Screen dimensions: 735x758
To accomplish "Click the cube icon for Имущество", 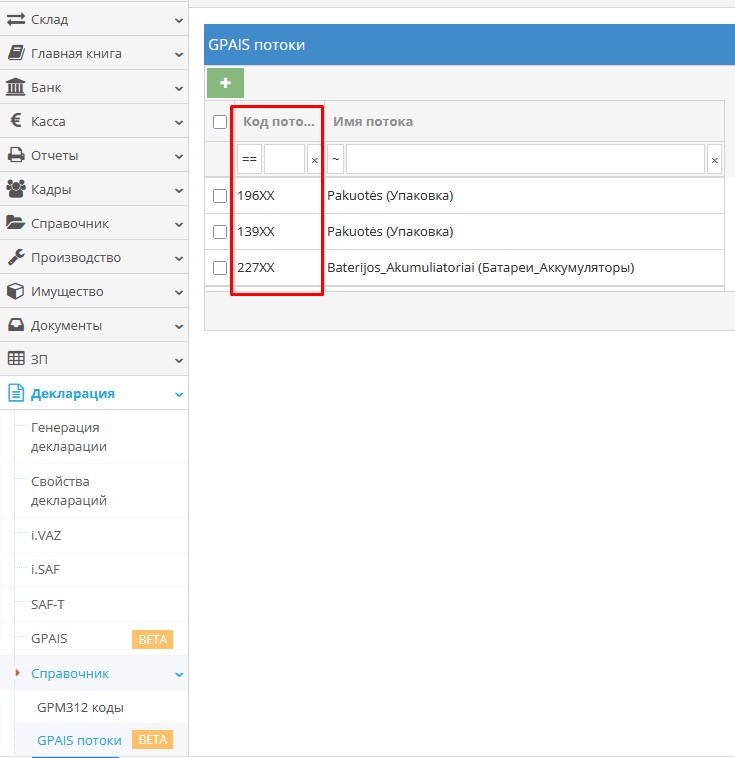I will [16, 291].
